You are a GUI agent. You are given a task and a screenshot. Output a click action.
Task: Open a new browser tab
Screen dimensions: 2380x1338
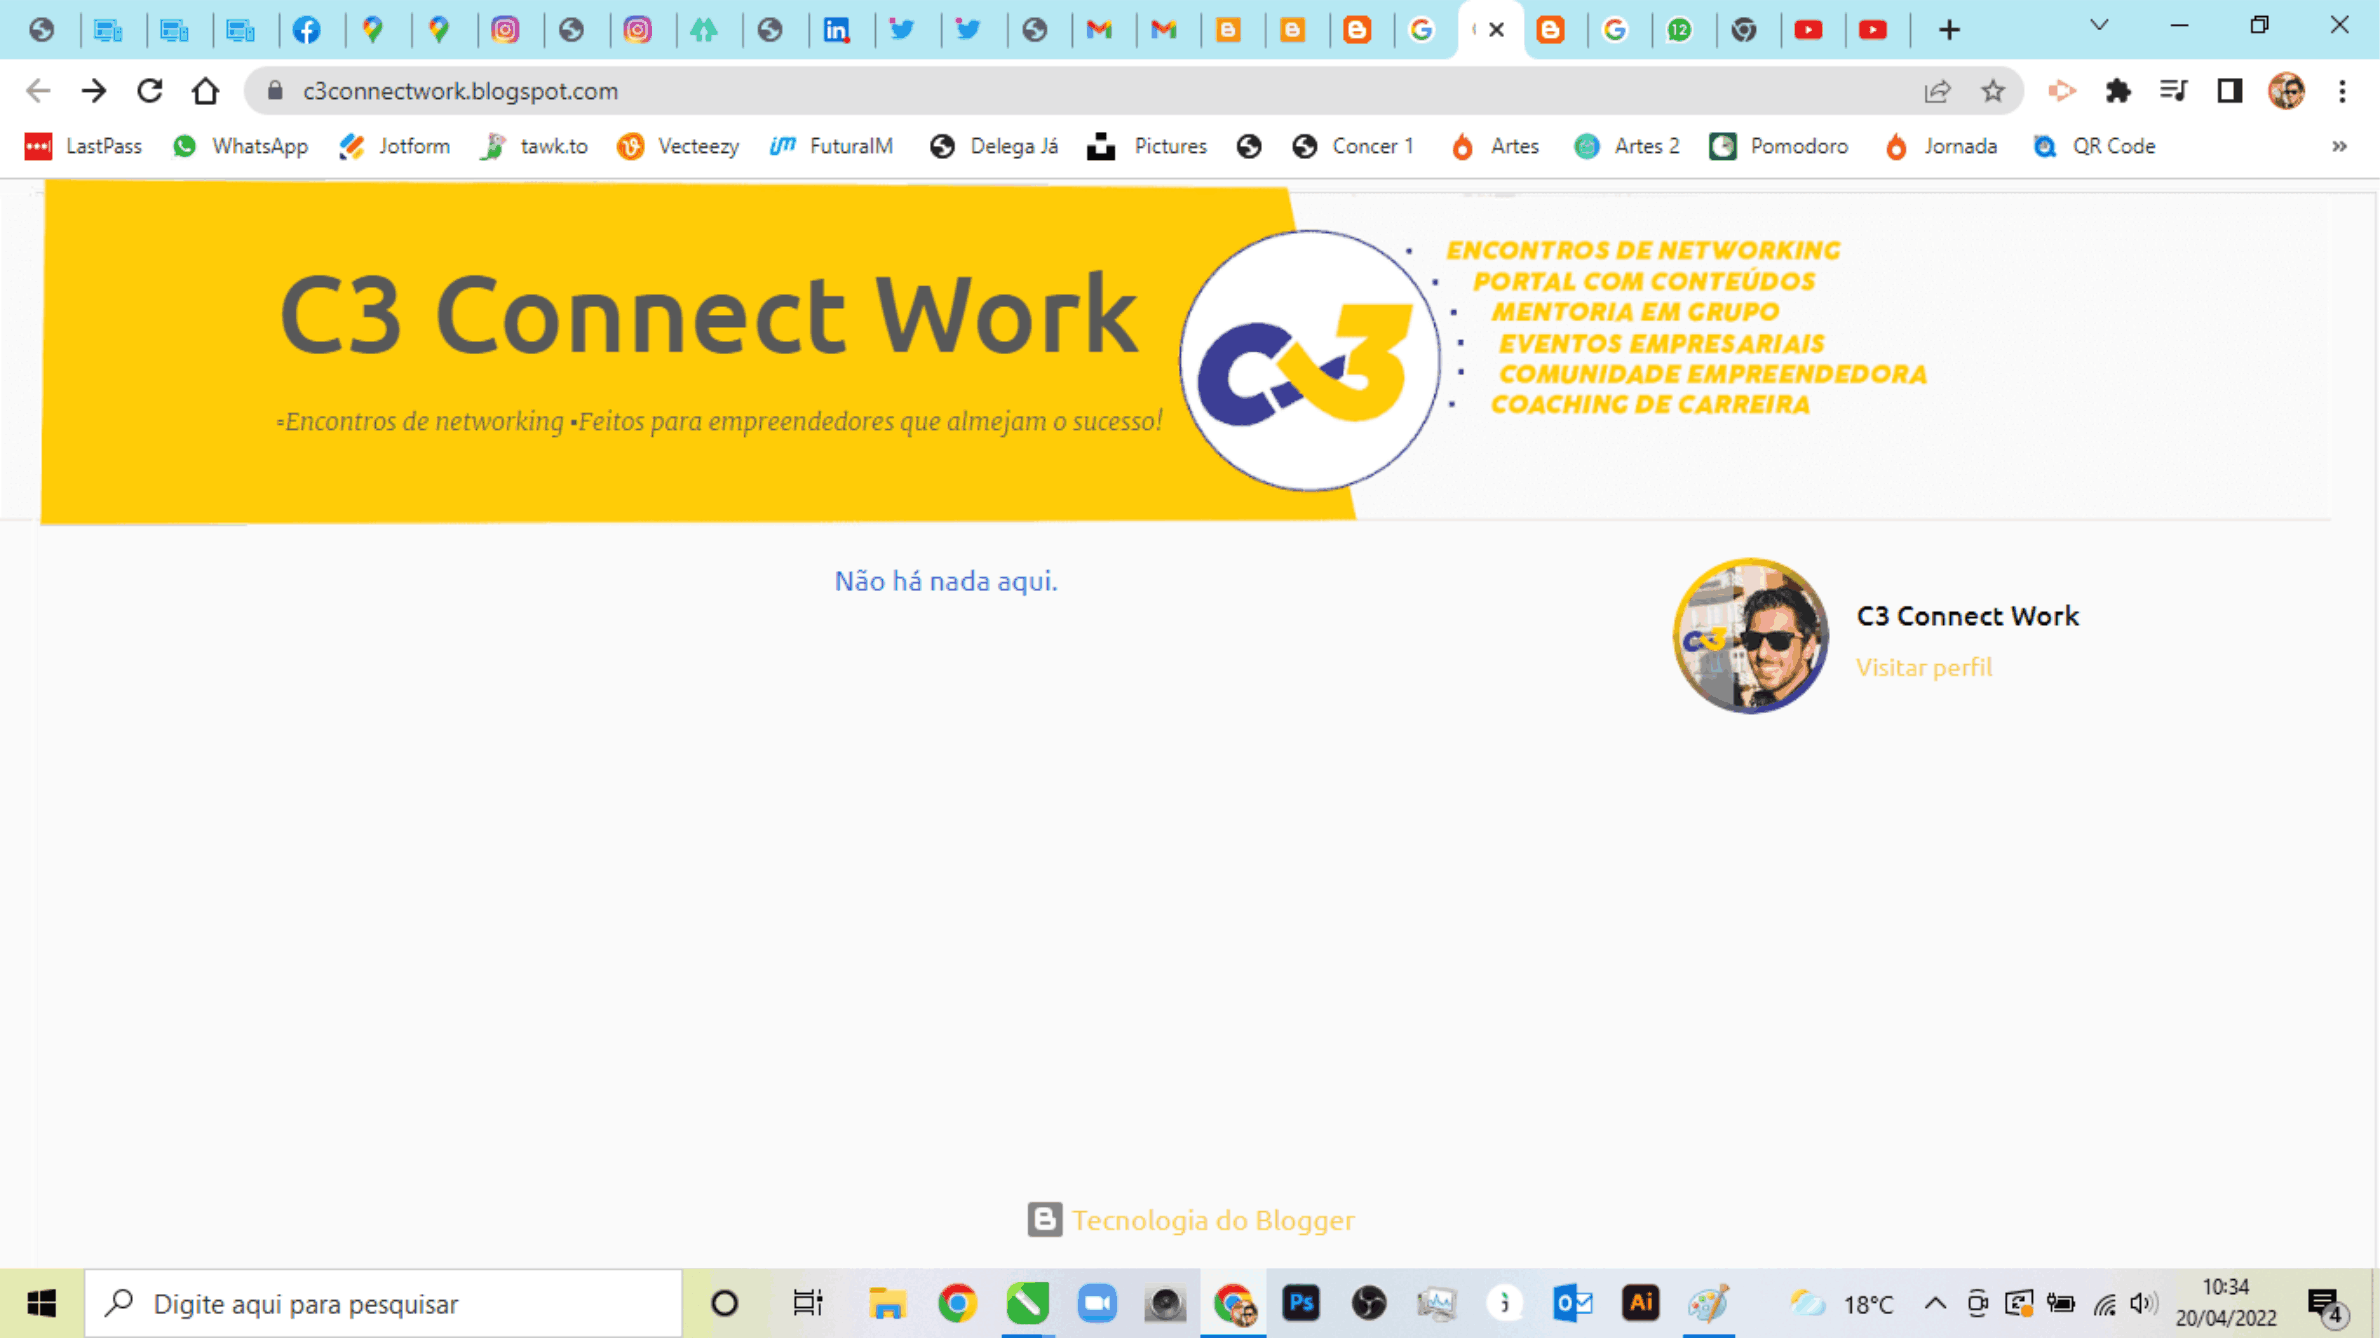tap(1949, 30)
